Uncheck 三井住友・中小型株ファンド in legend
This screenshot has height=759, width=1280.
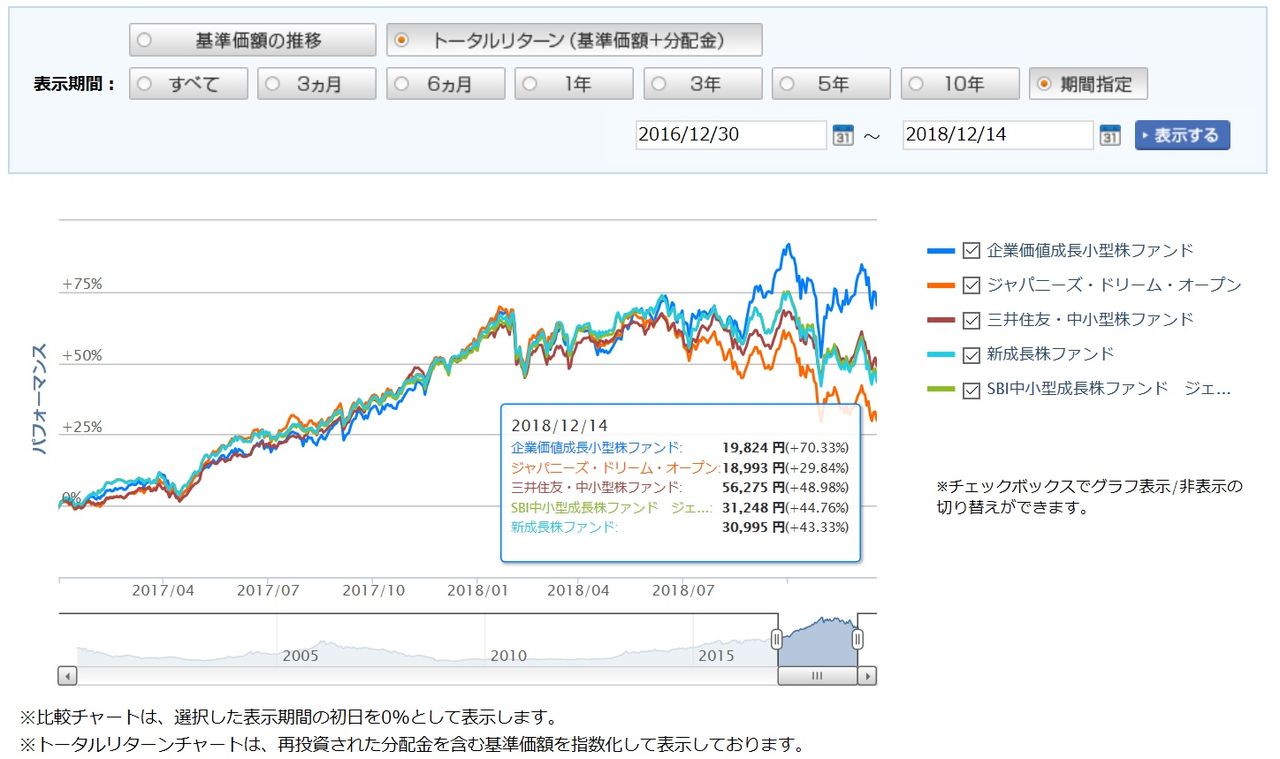click(971, 320)
